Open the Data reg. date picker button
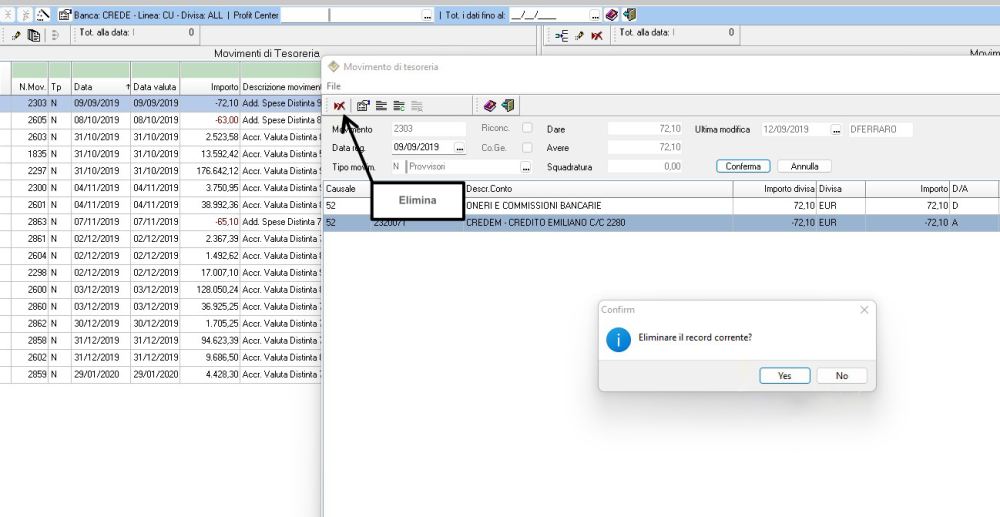The image size is (1000, 517). click(x=459, y=147)
